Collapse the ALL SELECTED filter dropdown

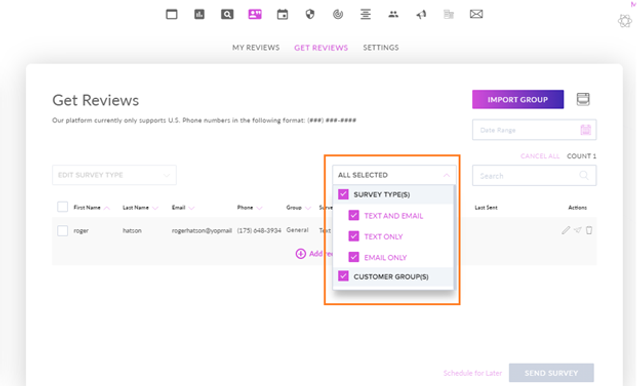[394, 175]
